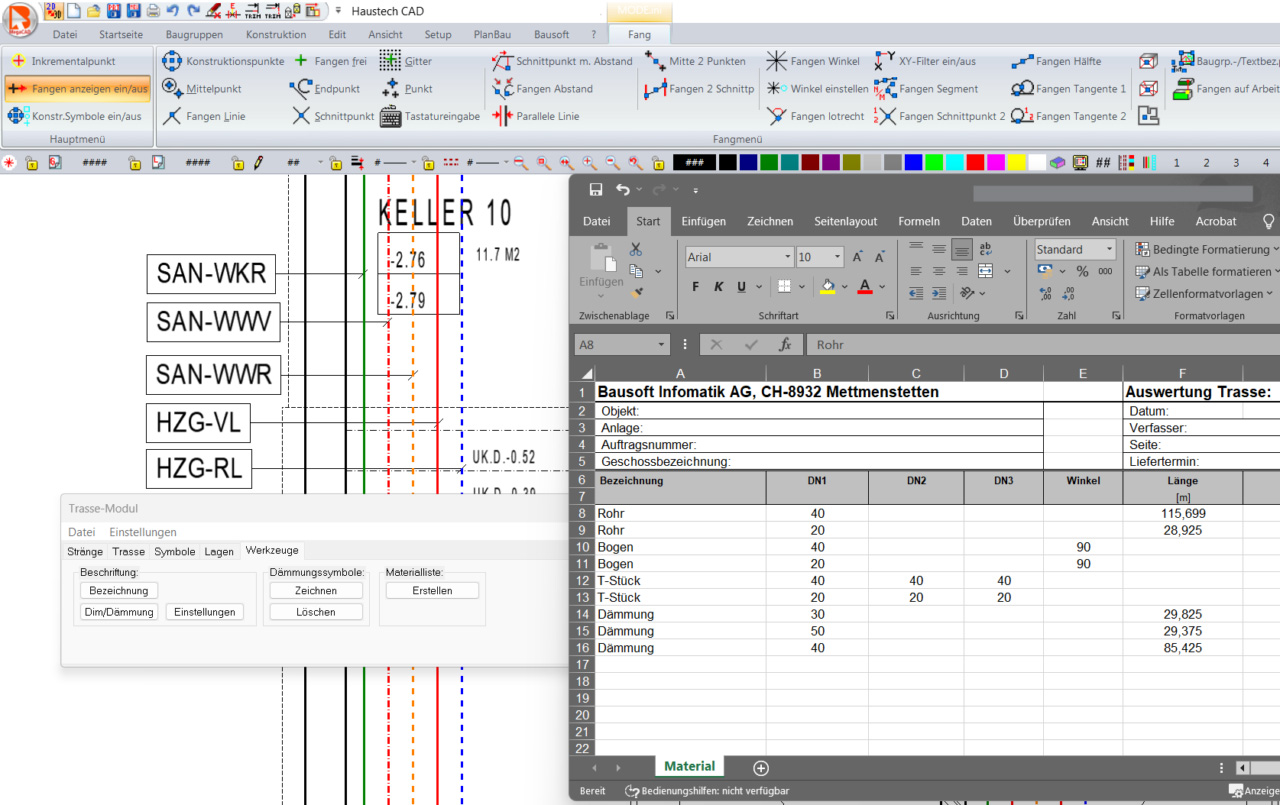Expand the Standard number format dropdown
The width and height of the screenshot is (1280, 805).
(1108, 250)
